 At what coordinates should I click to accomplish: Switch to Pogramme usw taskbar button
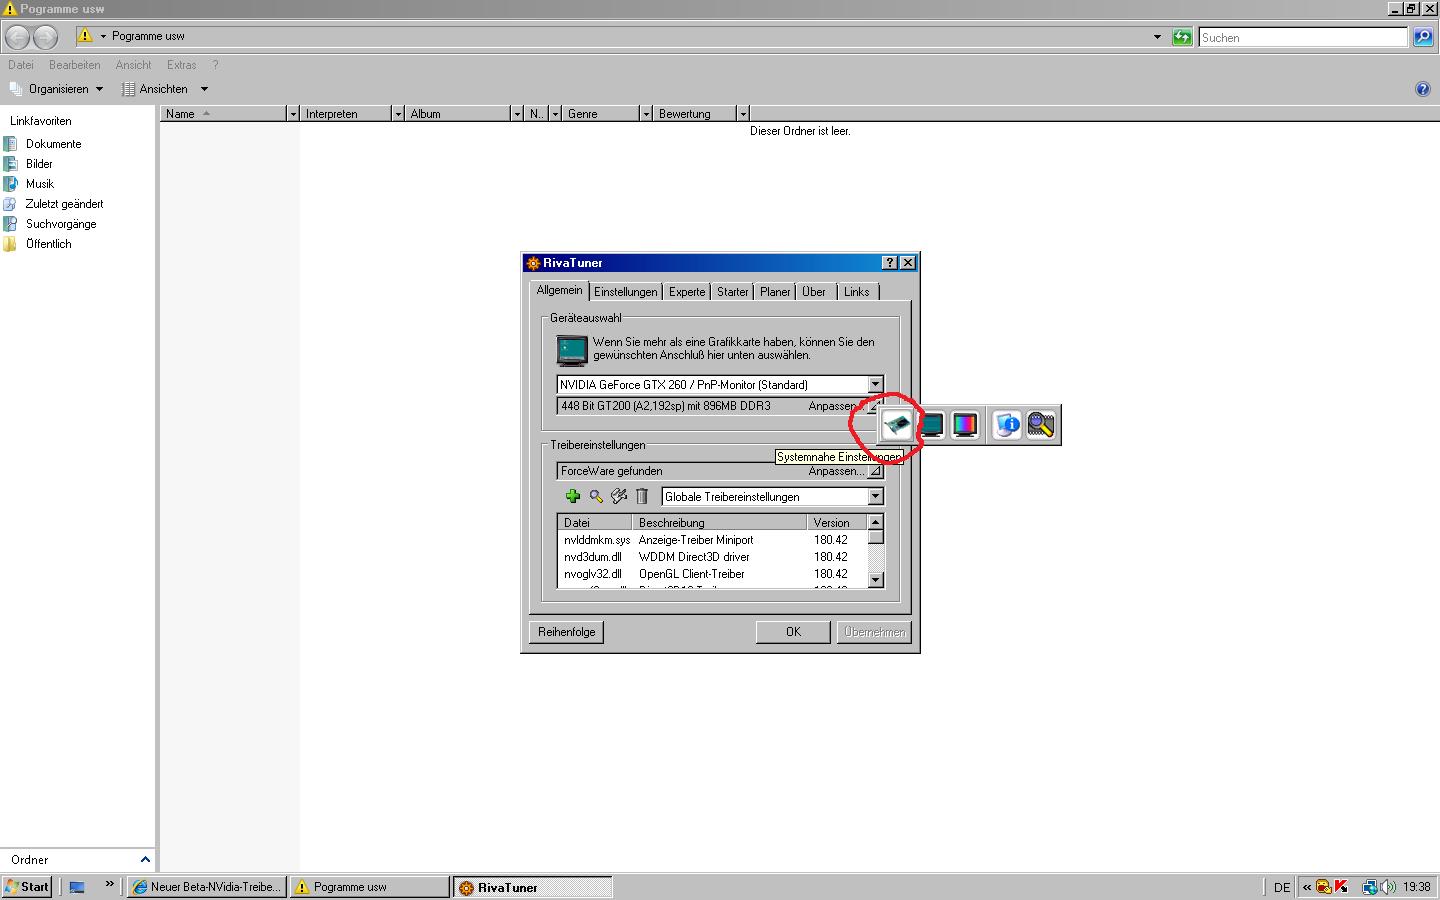(370, 887)
